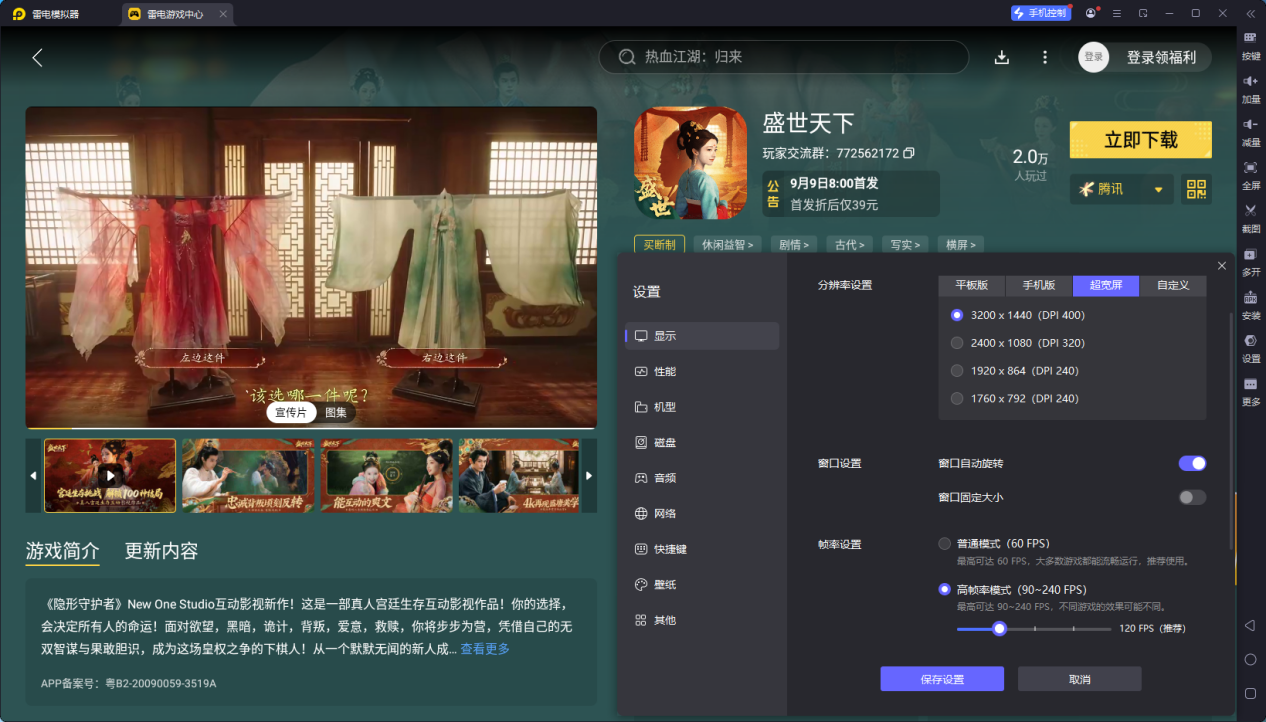
Task: Open the 剧情 category tag
Action: 794,244
